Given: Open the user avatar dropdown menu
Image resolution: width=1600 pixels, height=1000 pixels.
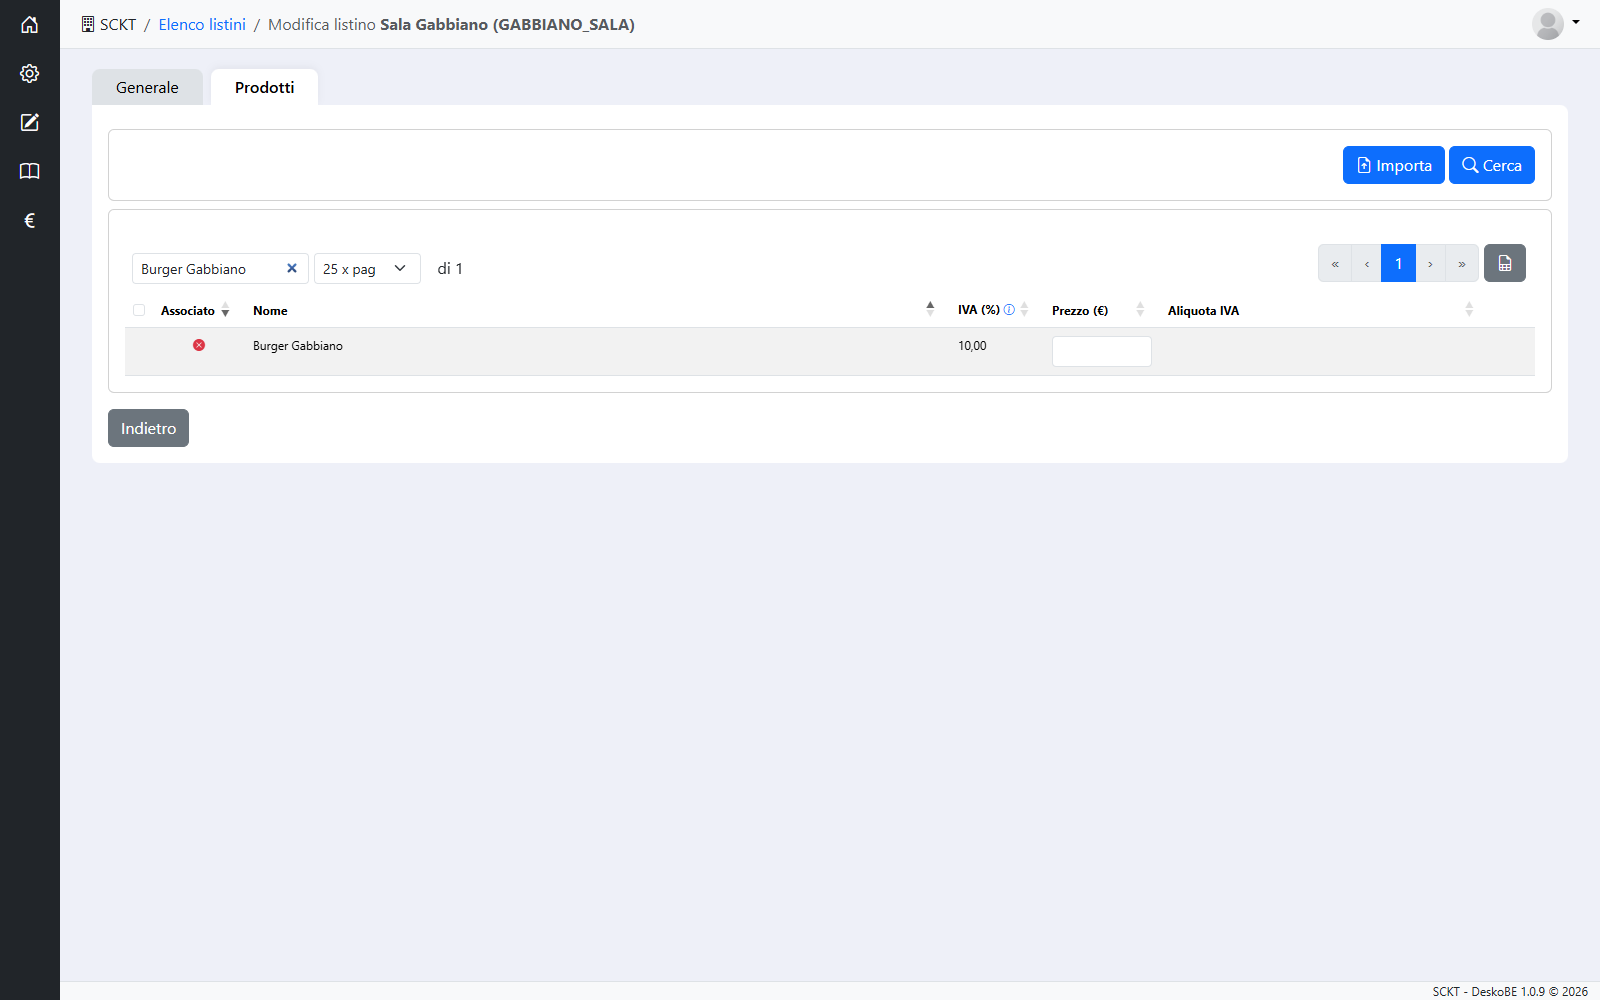Looking at the screenshot, I should tap(1556, 23).
